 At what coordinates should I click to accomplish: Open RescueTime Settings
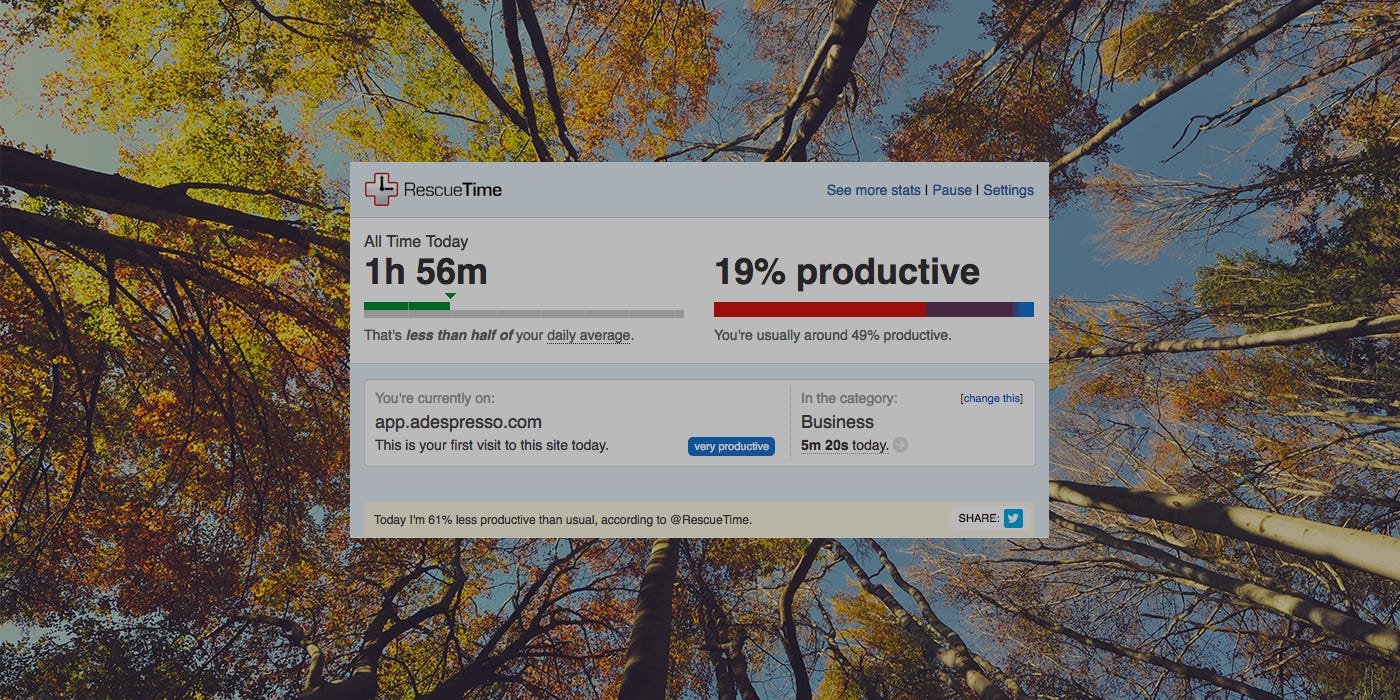(x=1008, y=190)
